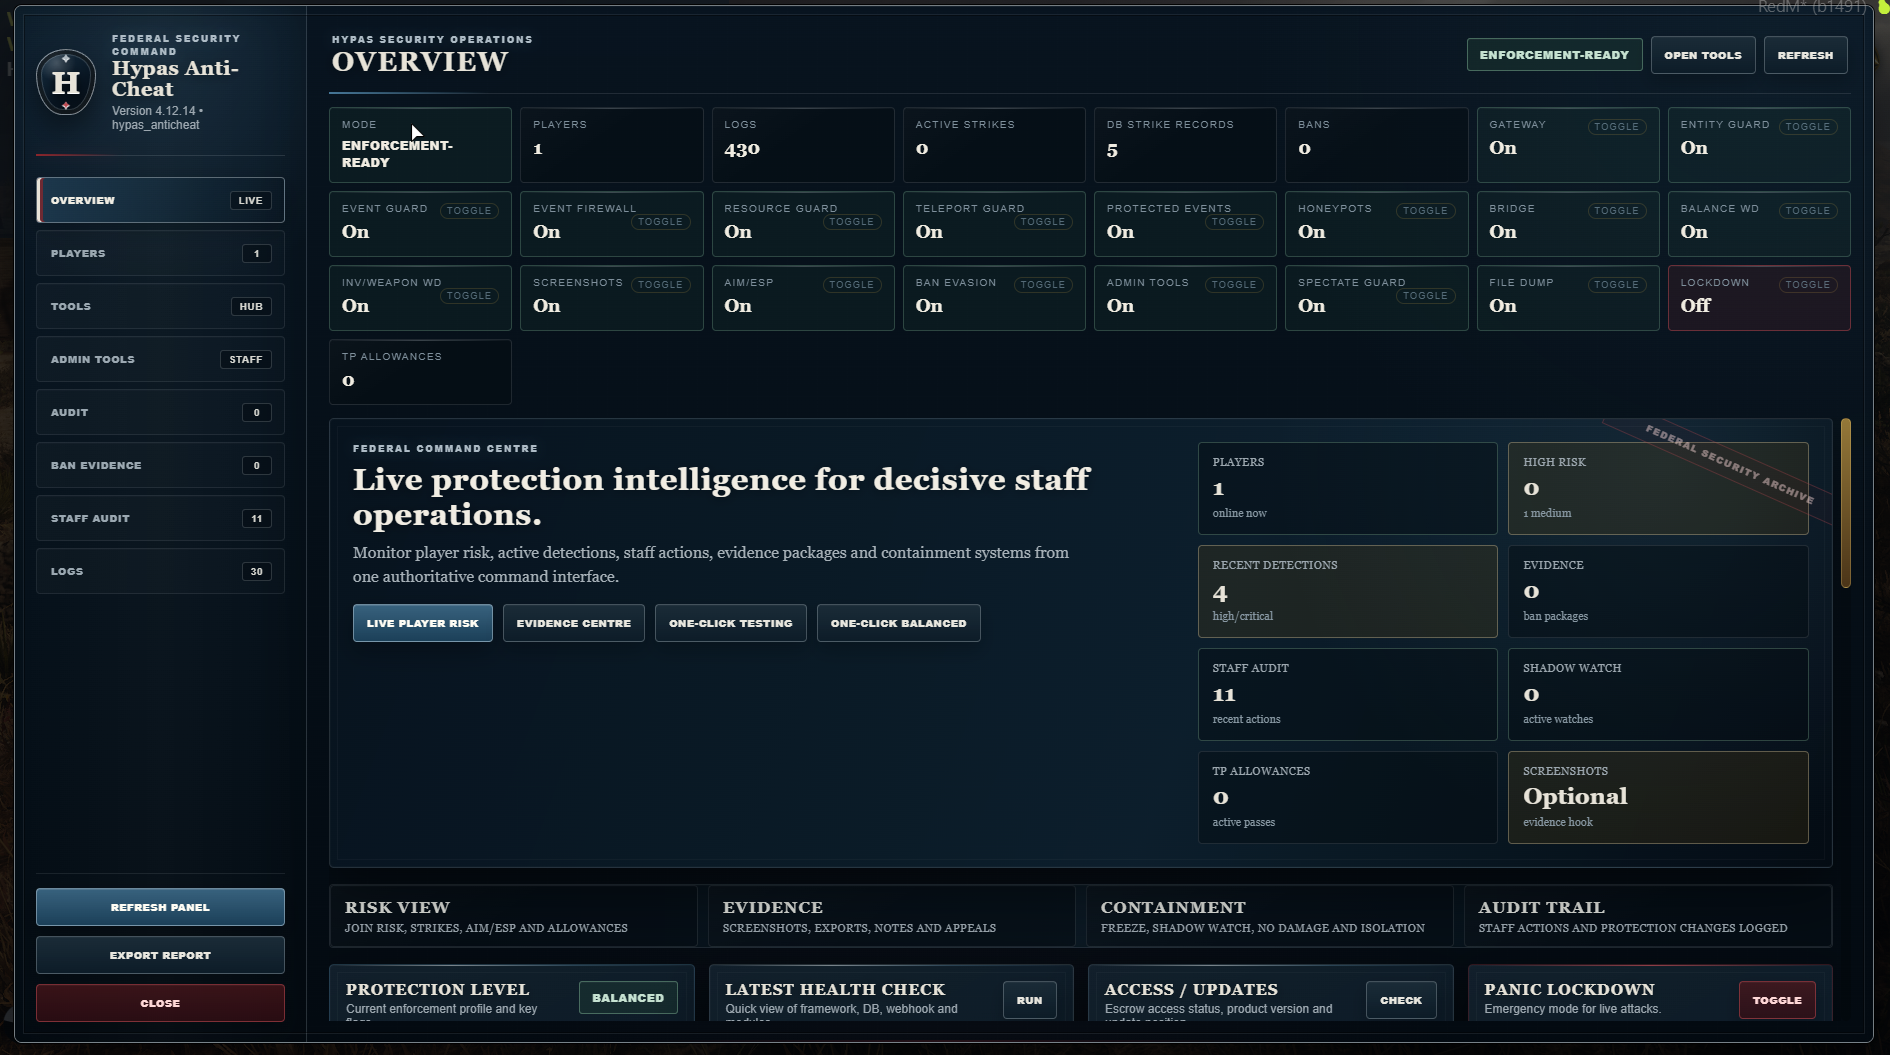Open the Overview sidebar section
This screenshot has width=1890, height=1055.
click(x=160, y=200)
